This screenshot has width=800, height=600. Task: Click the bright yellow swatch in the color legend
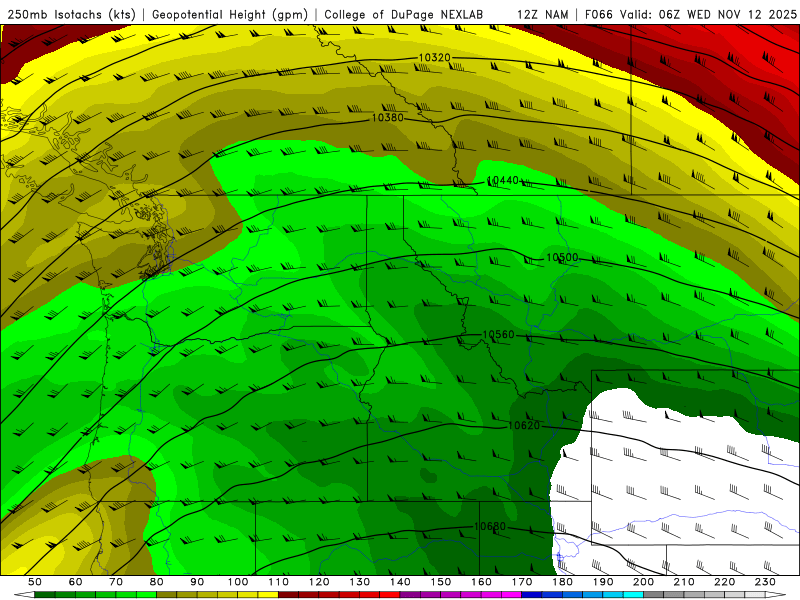268,594
